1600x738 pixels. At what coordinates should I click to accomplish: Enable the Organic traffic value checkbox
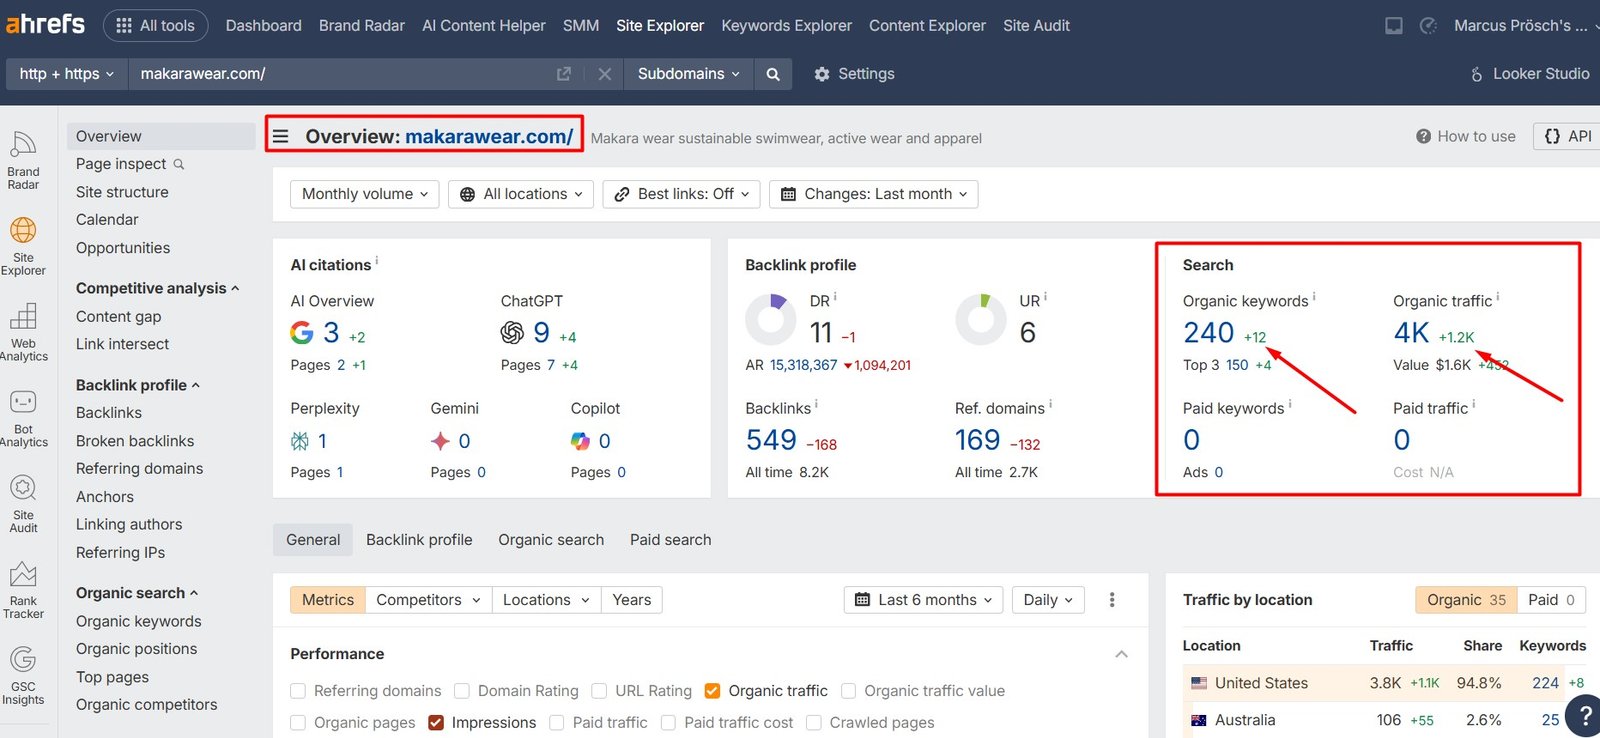click(x=849, y=691)
